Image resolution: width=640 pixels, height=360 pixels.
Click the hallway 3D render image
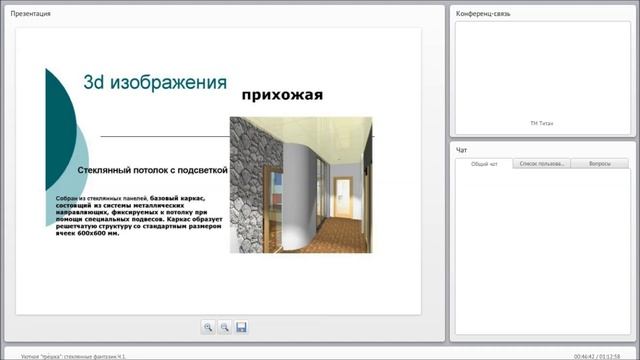point(301,185)
